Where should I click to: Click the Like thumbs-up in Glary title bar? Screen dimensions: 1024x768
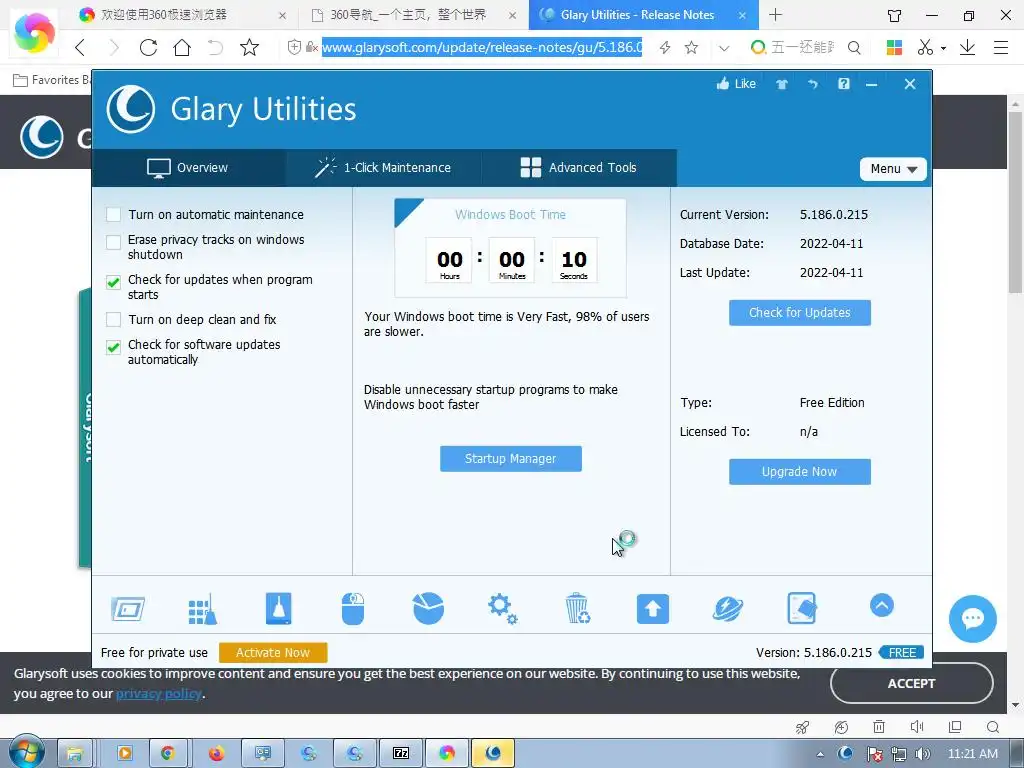[736, 84]
